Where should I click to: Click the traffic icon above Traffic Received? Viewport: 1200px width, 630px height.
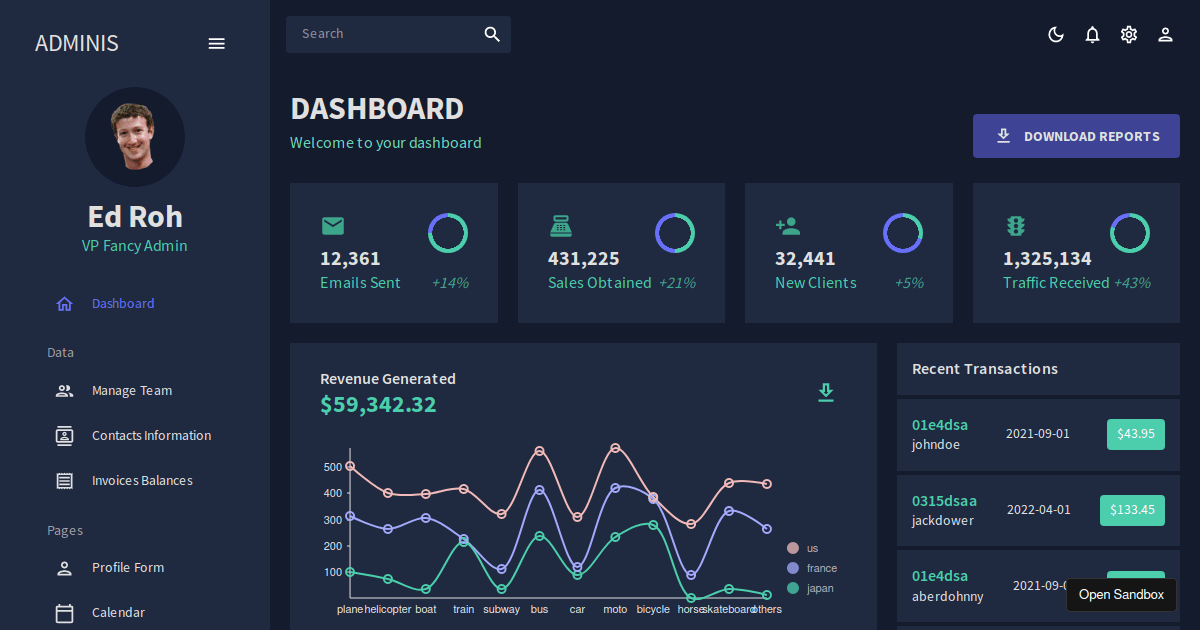point(1015,226)
